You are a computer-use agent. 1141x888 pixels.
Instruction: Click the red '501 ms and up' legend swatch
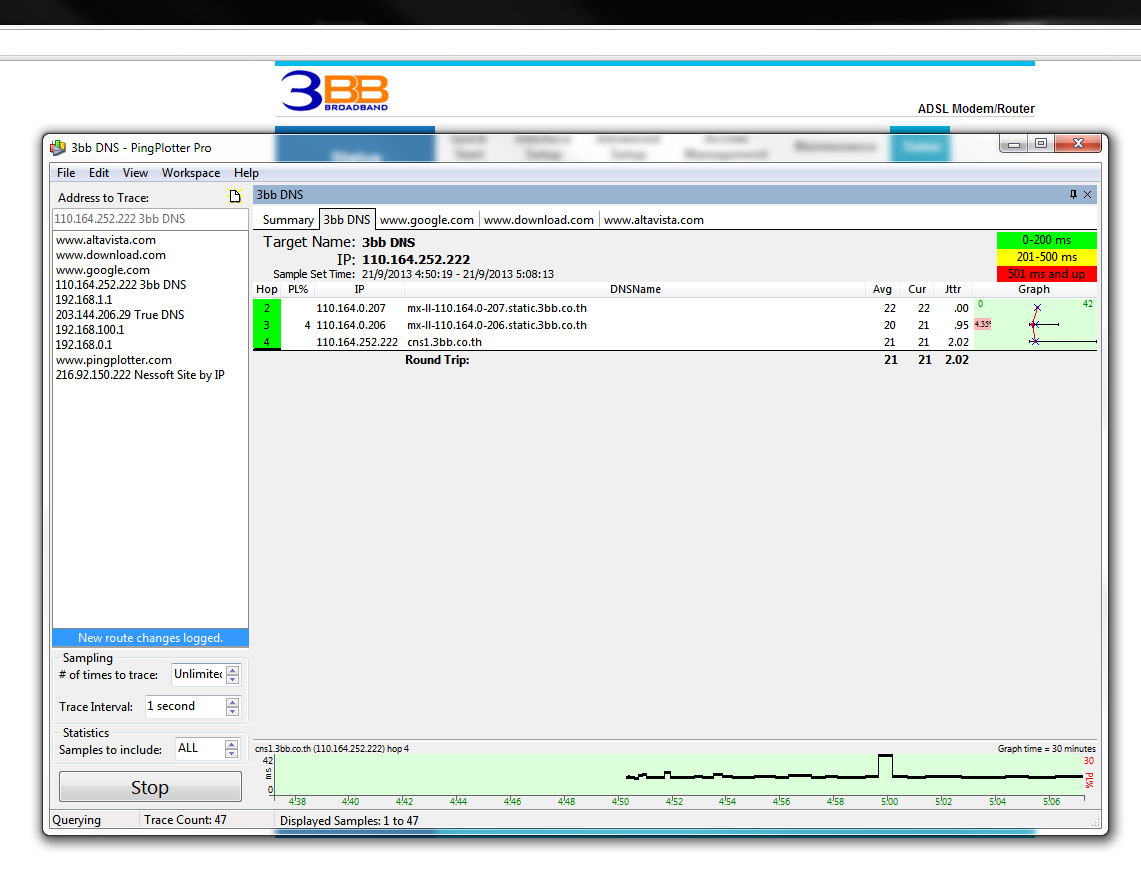[x=1046, y=274]
